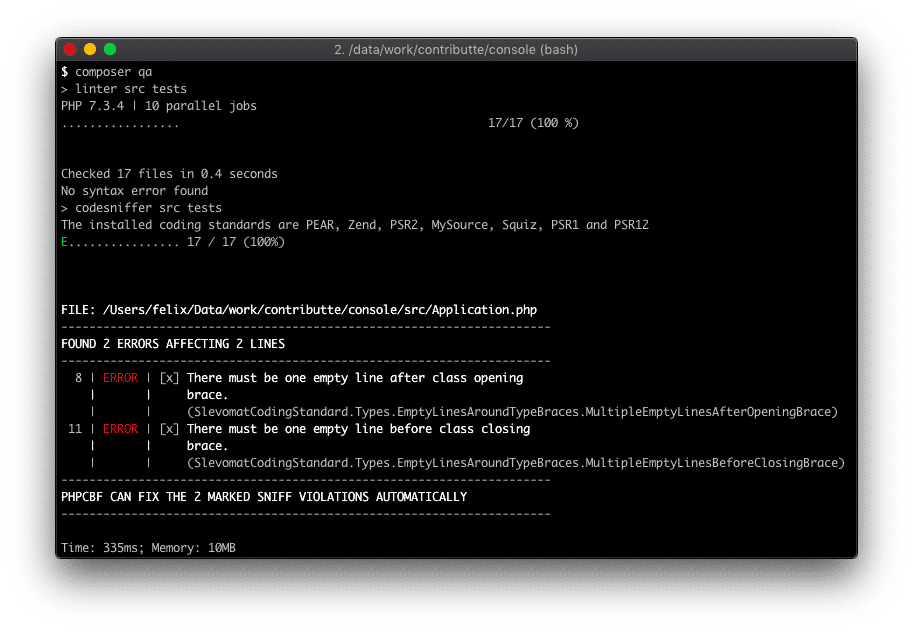The height and width of the screenshot is (632, 913).
Task: Click the Application.php file path
Action: 300,310
